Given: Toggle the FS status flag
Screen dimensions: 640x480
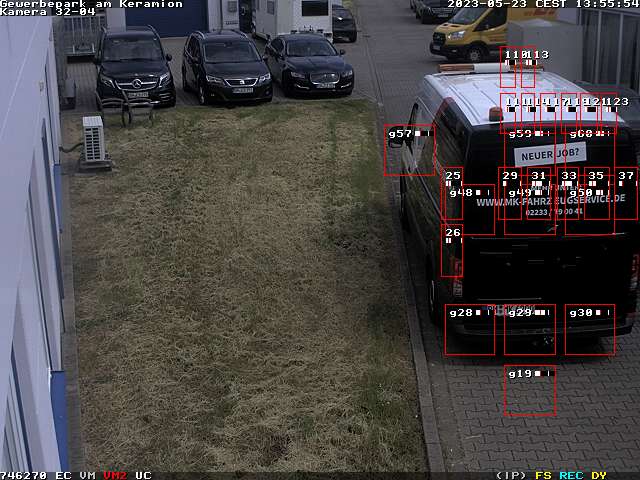Looking at the screenshot, I should click(x=543, y=475).
